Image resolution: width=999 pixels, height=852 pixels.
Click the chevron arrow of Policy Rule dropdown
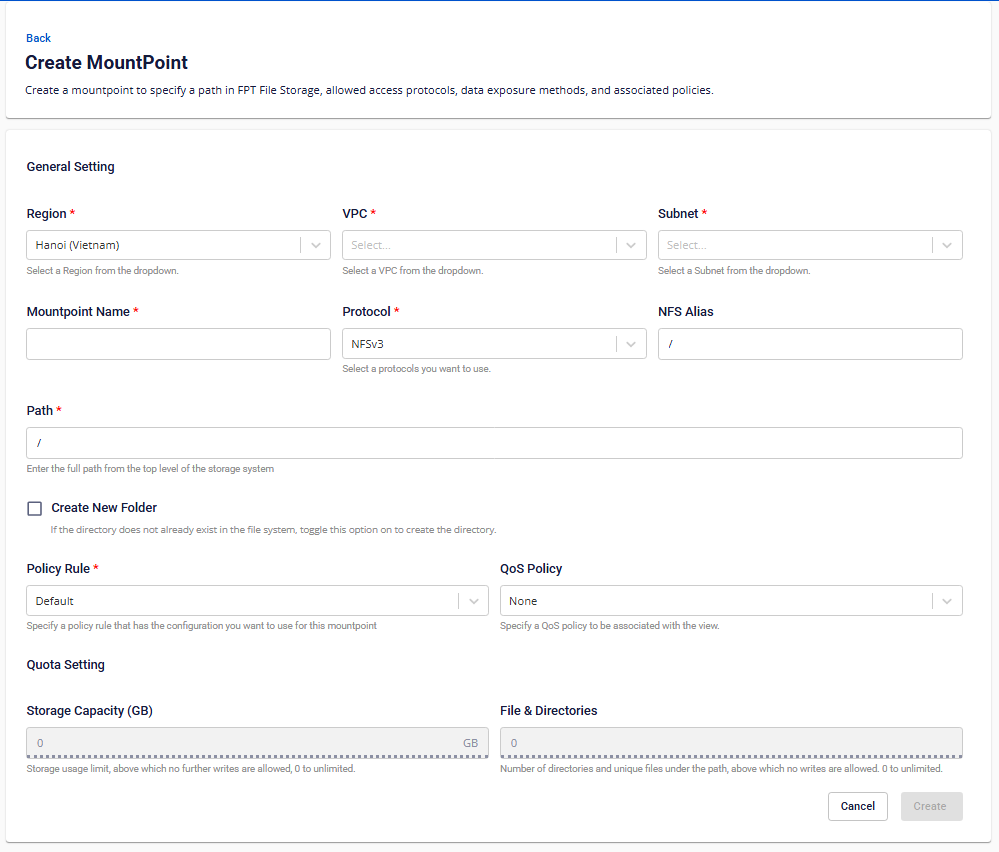(474, 601)
